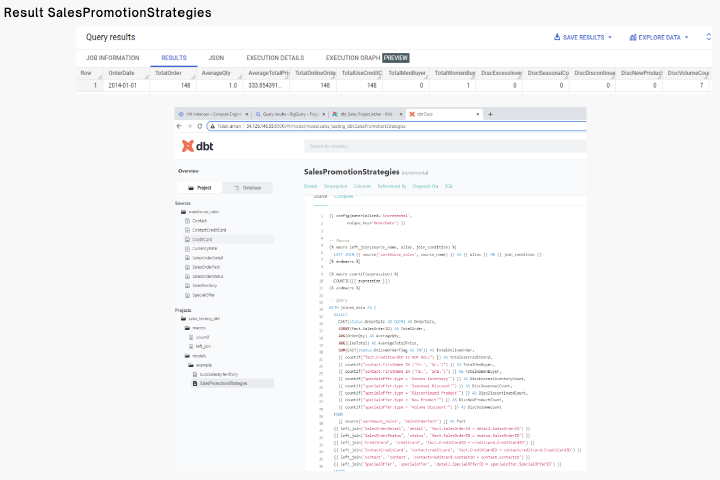Show the Compiled SQL code
The height and width of the screenshot is (480, 720).
click(343, 196)
